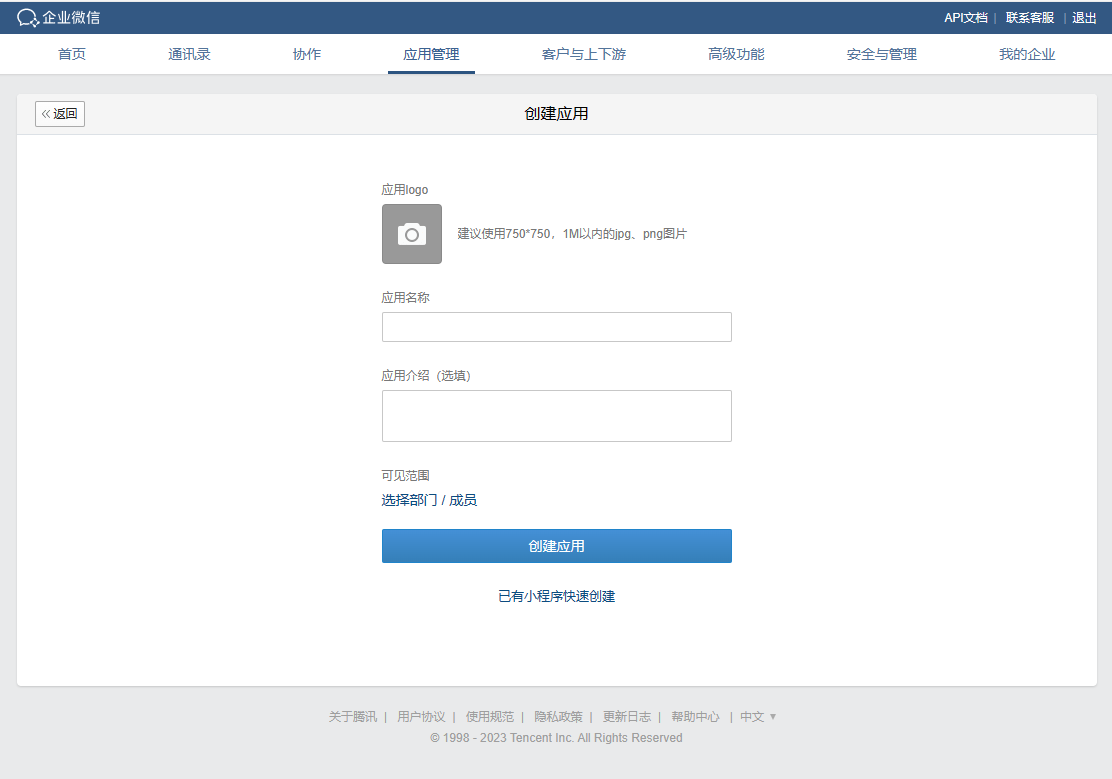Image resolution: width=1112 pixels, height=779 pixels.
Task: Go back using 返回 button
Action: click(x=60, y=114)
